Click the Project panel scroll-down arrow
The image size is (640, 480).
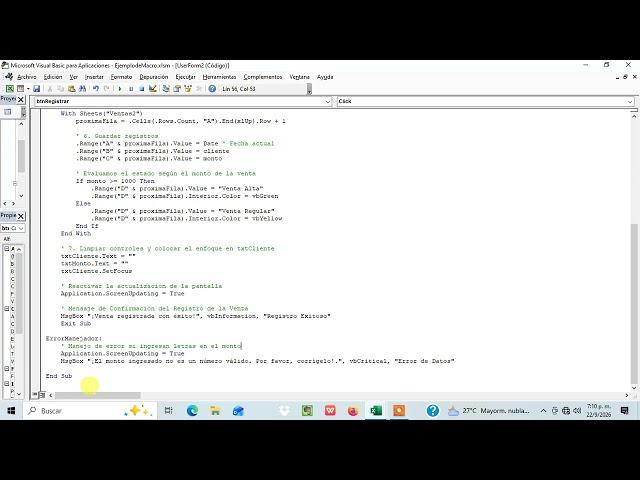pyautogui.click(x=21, y=196)
